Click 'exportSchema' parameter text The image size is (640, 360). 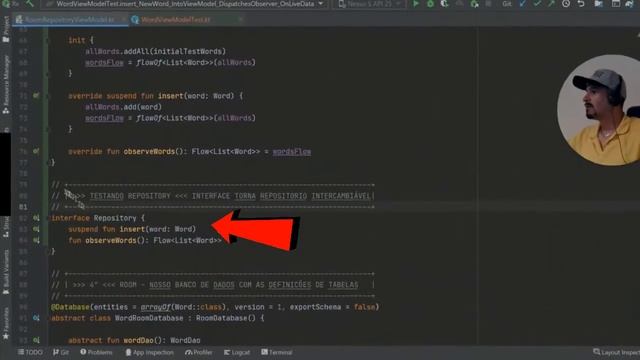pos(316,307)
